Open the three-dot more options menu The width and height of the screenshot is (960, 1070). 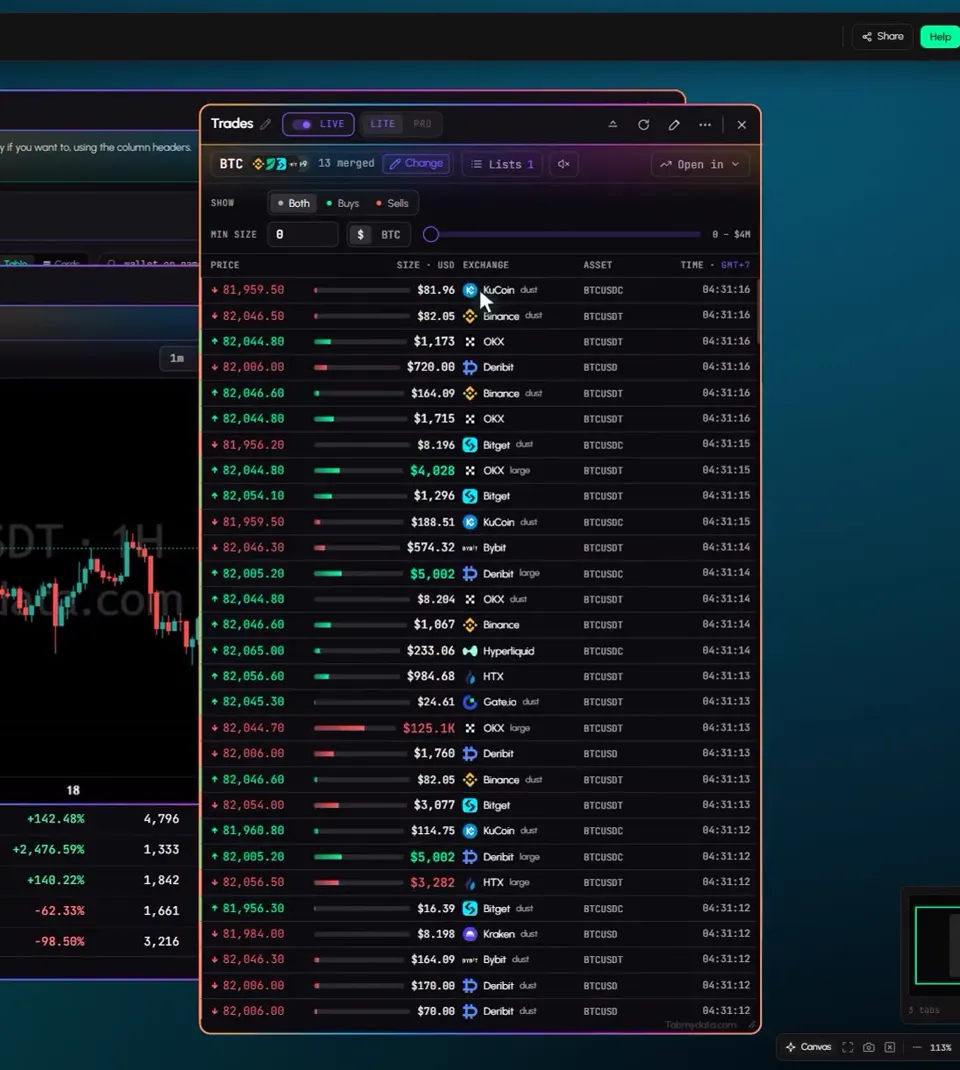[705, 125]
